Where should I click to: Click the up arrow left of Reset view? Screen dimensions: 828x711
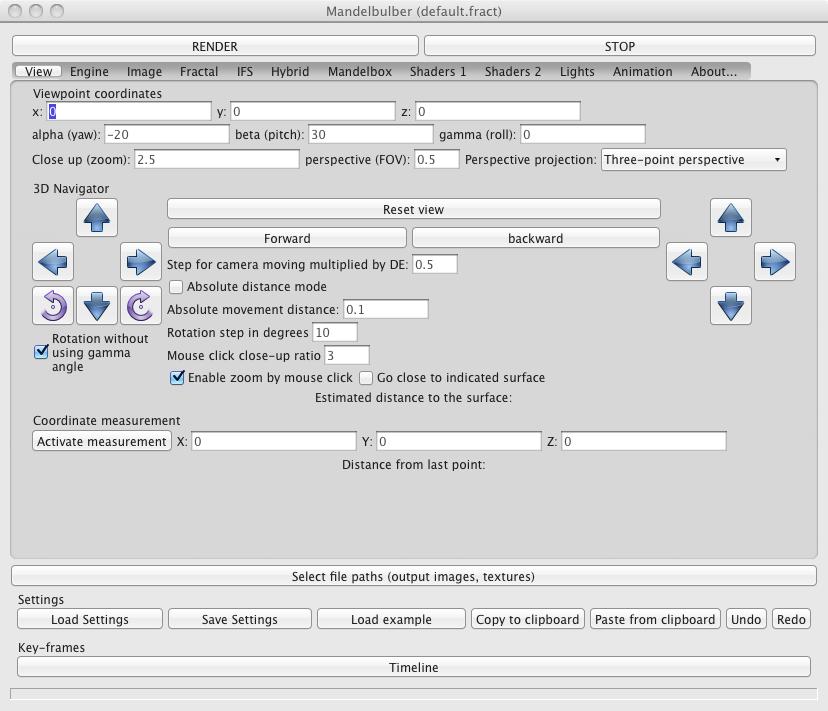click(x=97, y=217)
